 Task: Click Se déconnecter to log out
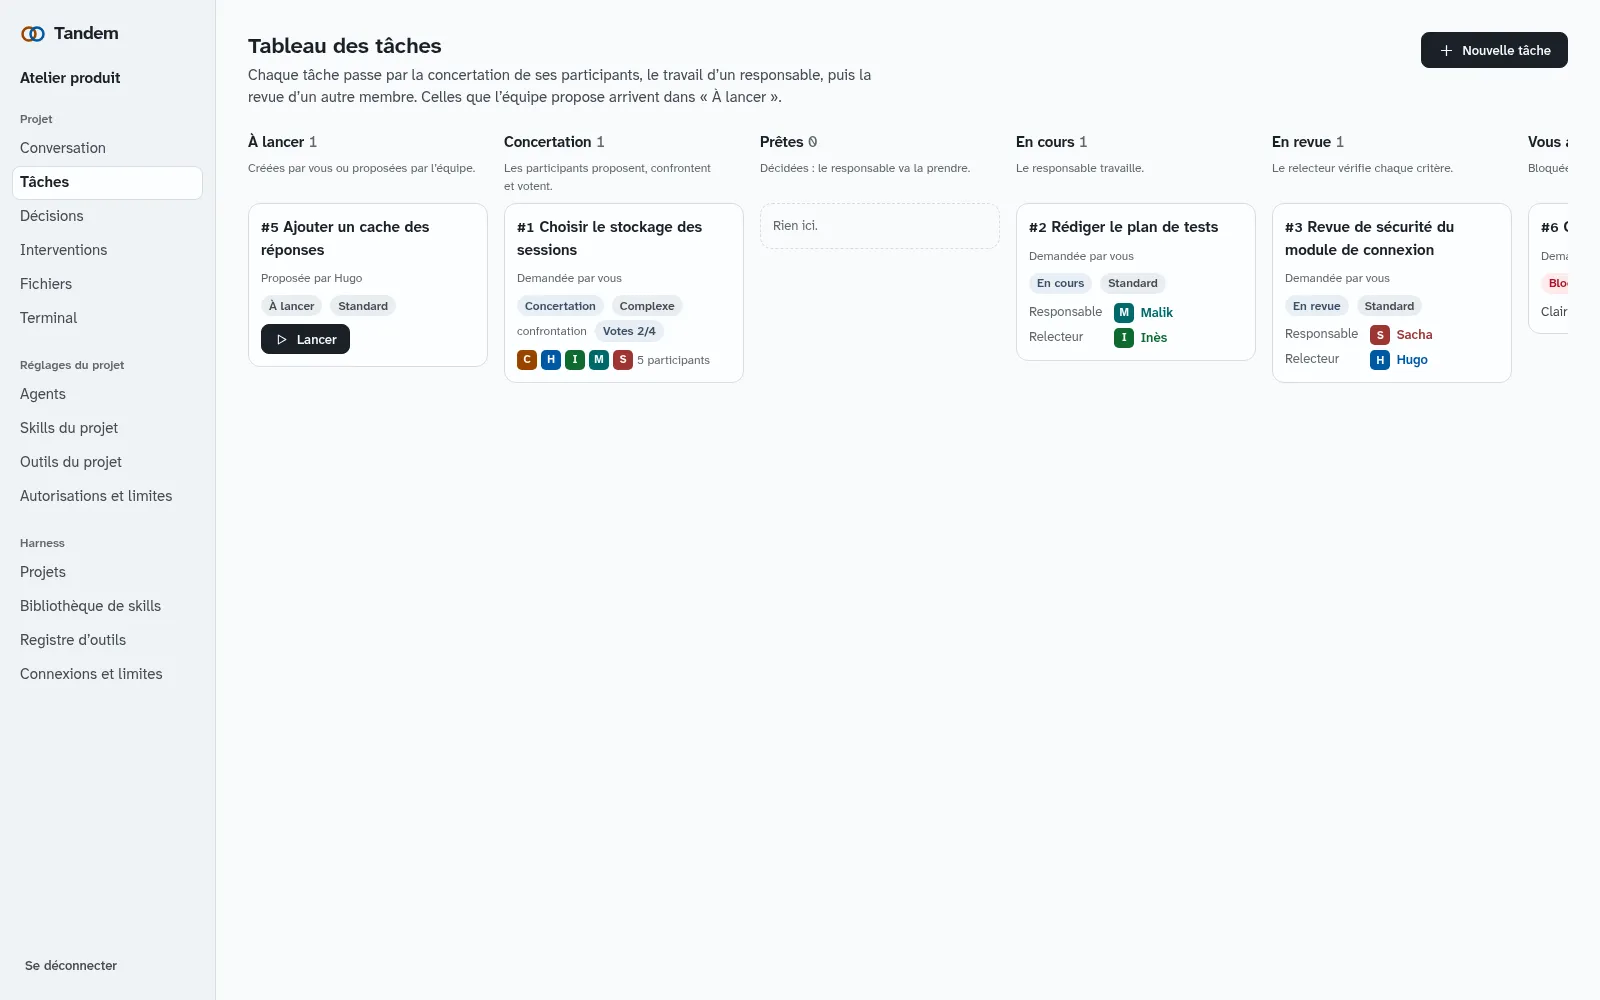click(x=71, y=965)
